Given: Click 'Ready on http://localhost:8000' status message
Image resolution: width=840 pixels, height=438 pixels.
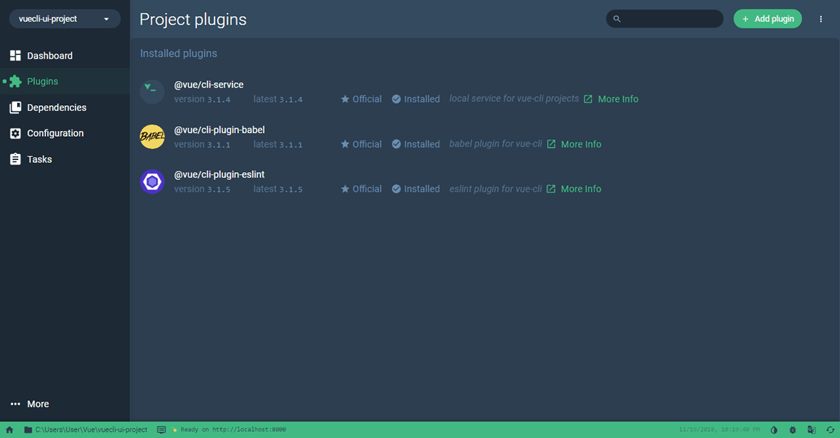Looking at the screenshot, I should tap(233, 429).
